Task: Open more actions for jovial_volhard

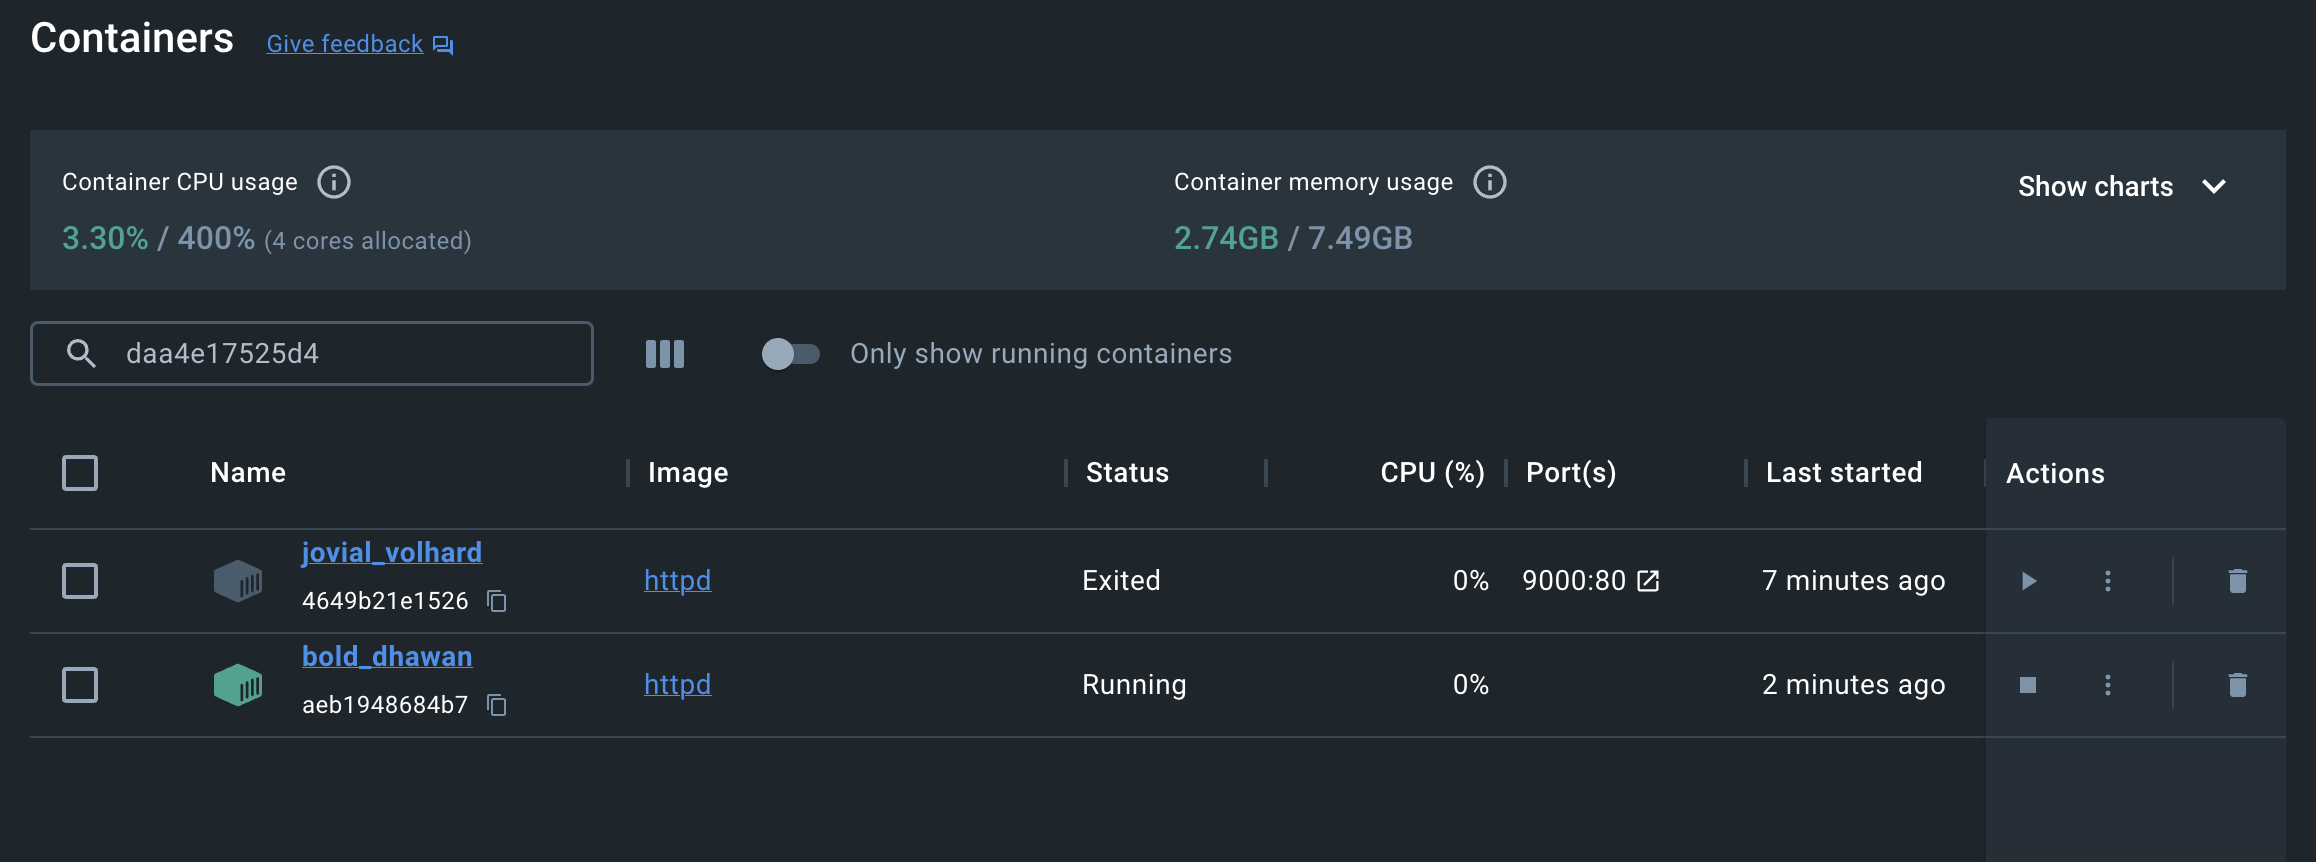Action: [2107, 581]
